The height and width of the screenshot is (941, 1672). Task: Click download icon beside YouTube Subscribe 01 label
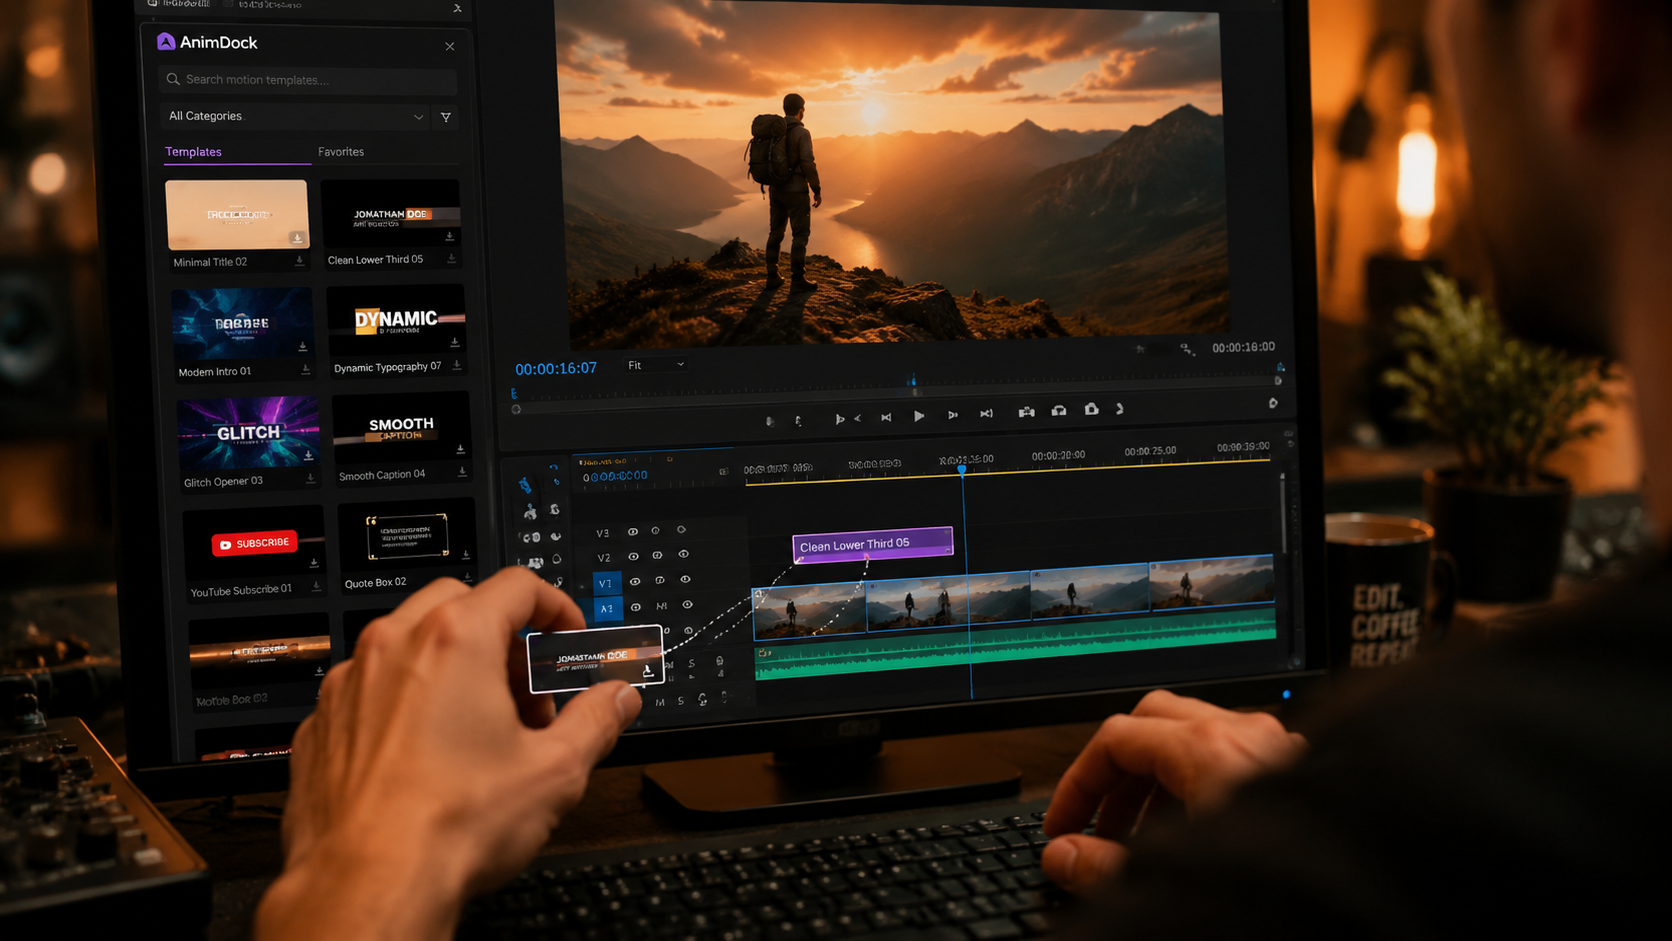pyautogui.click(x=316, y=587)
